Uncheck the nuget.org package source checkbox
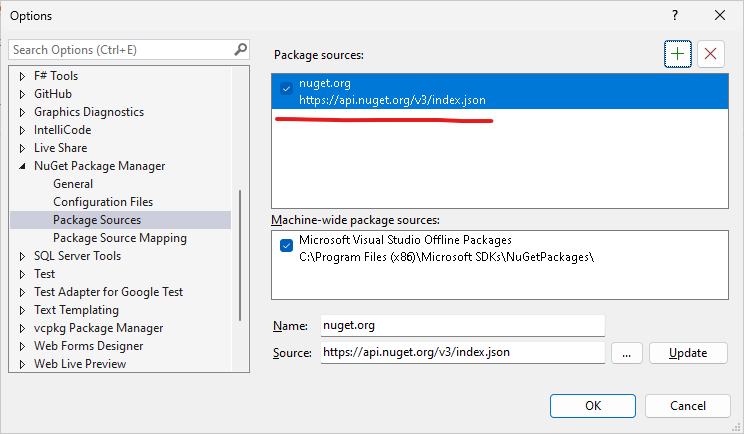 tap(287, 89)
